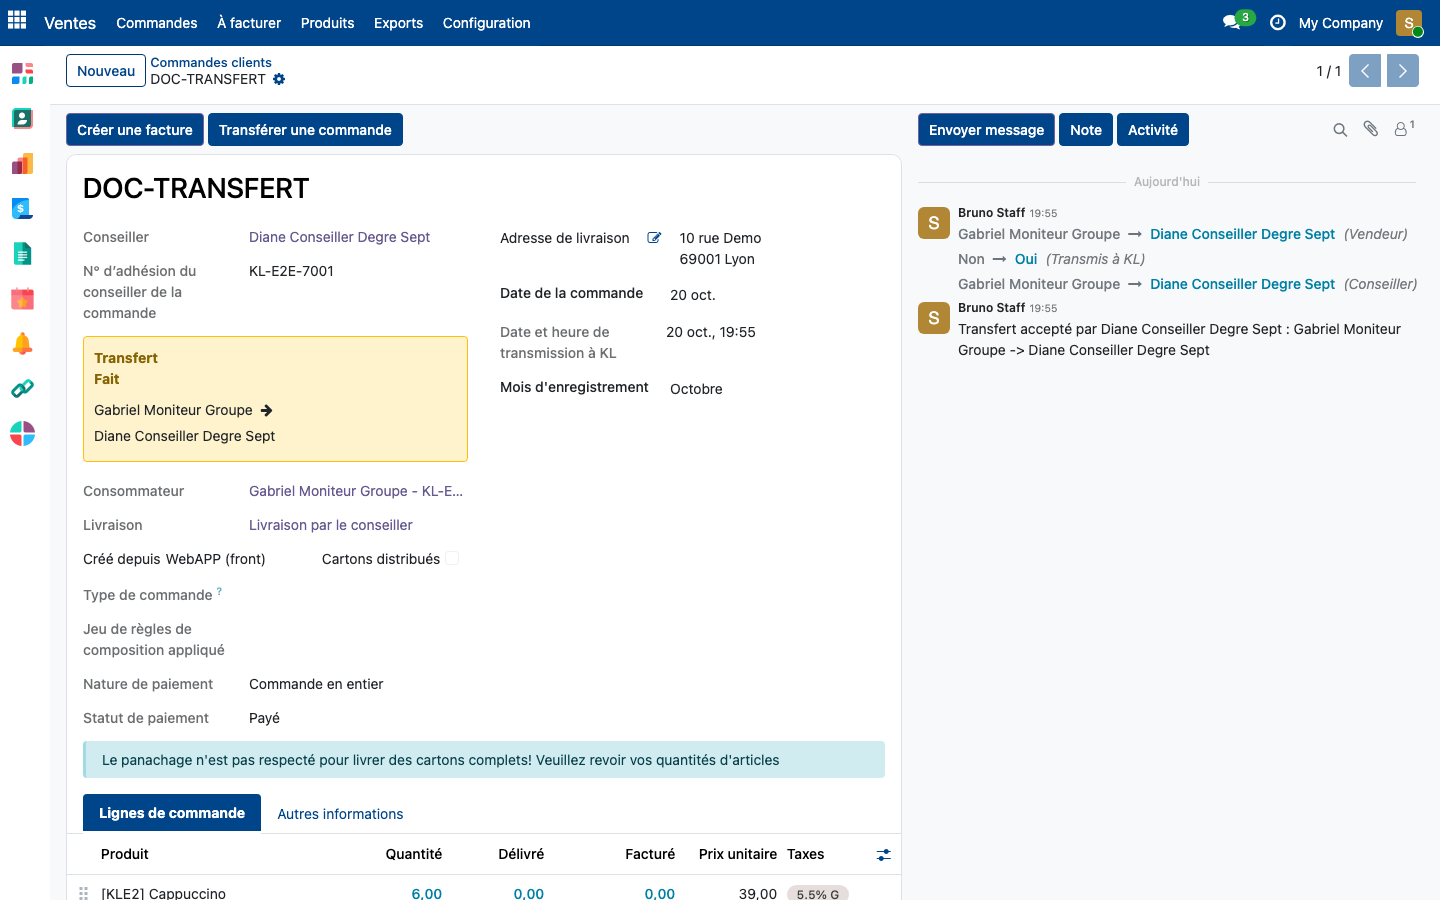The width and height of the screenshot is (1440, 900).
Task: Schedule an Activité
Action: 1153,130
